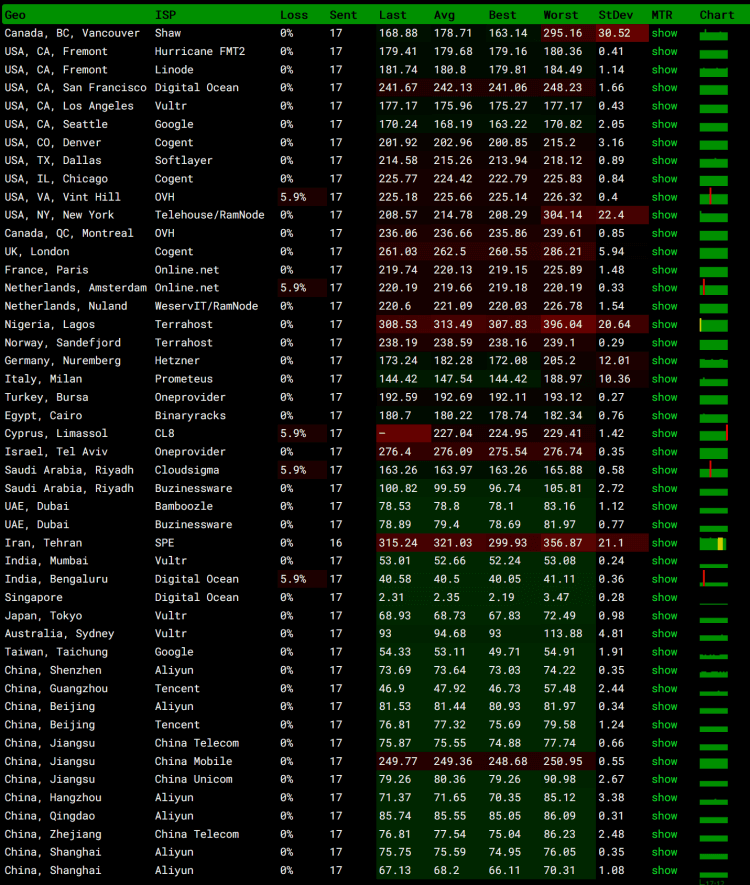This screenshot has width=750, height=885.
Task: Open chart thumbnail for Jiangsu China Mobile
Action: click(x=713, y=763)
